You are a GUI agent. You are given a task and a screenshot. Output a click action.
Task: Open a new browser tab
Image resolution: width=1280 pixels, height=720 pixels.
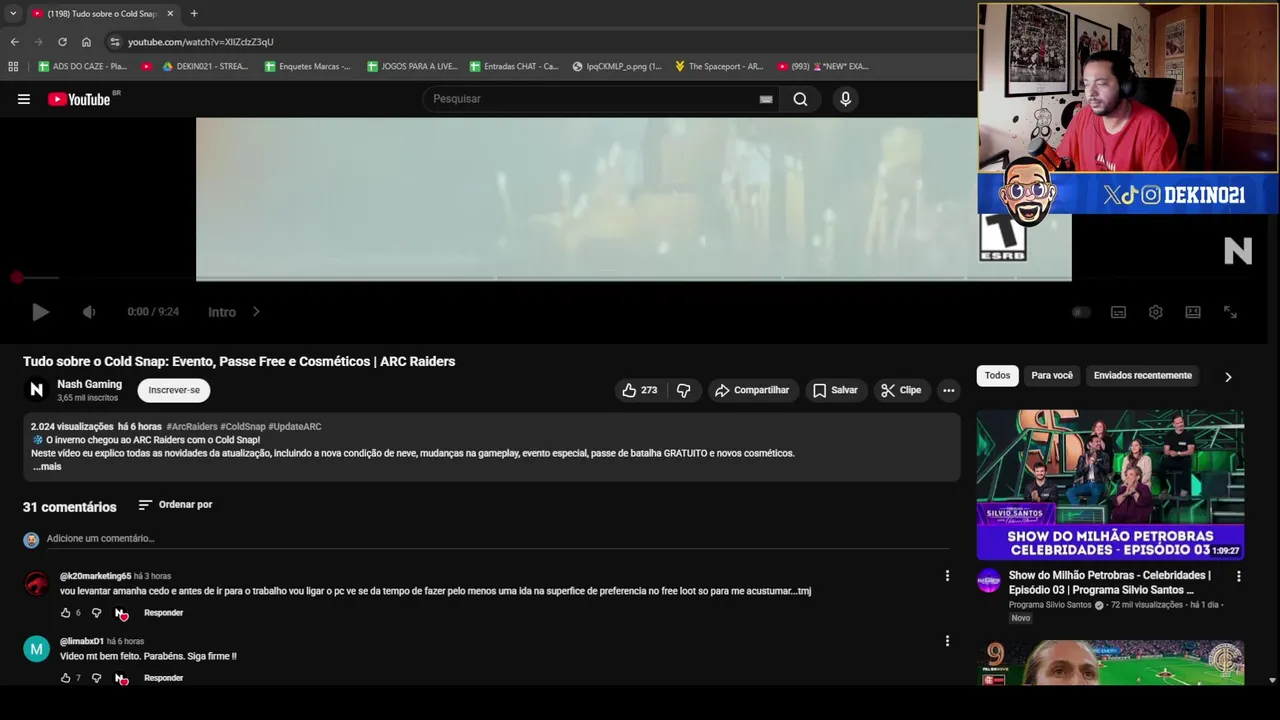(x=194, y=14)
